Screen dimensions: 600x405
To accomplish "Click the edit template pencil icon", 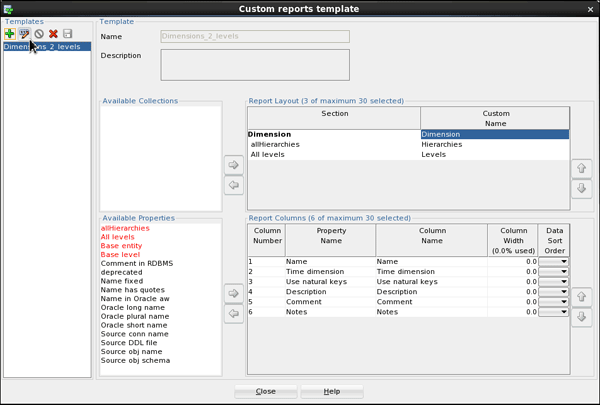I will point(24,34).
